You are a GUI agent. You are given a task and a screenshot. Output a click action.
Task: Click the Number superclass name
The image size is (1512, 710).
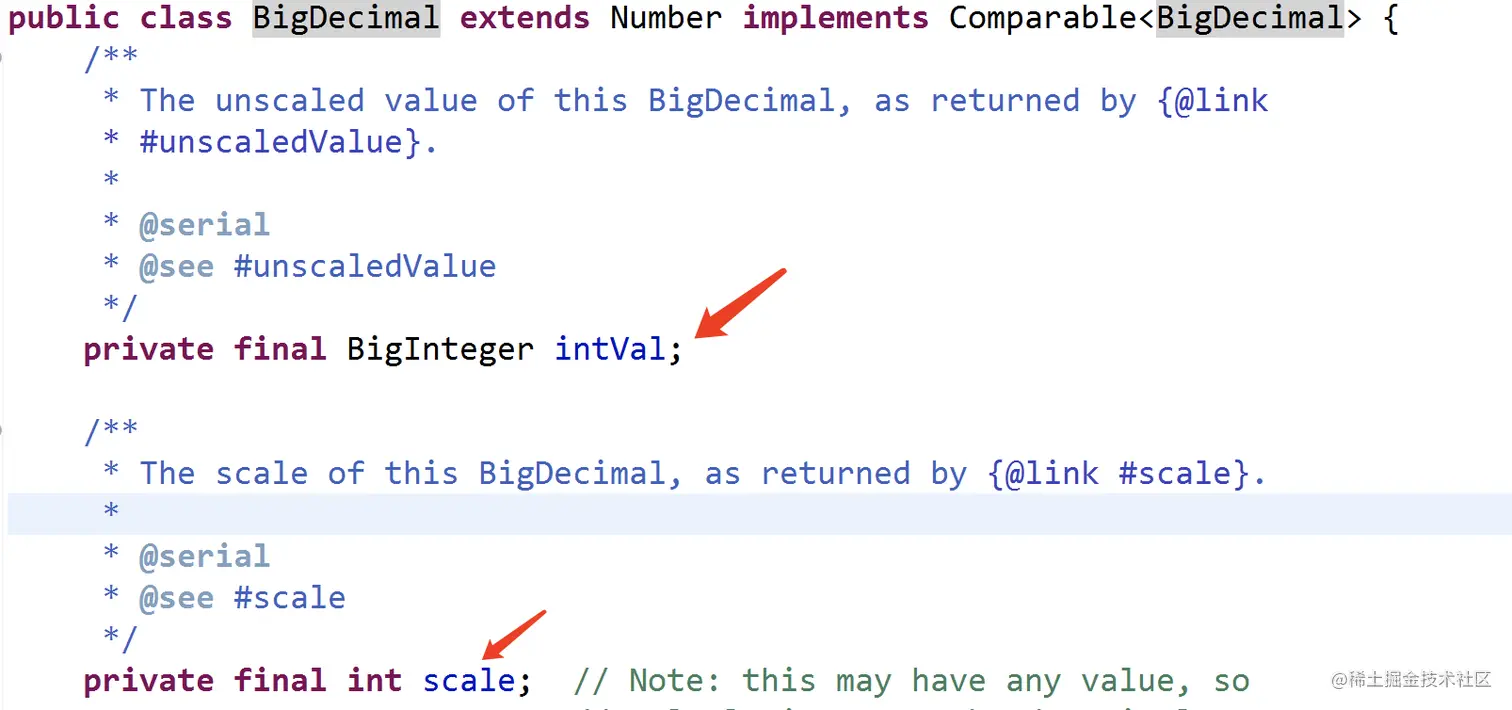coord(666,18)
